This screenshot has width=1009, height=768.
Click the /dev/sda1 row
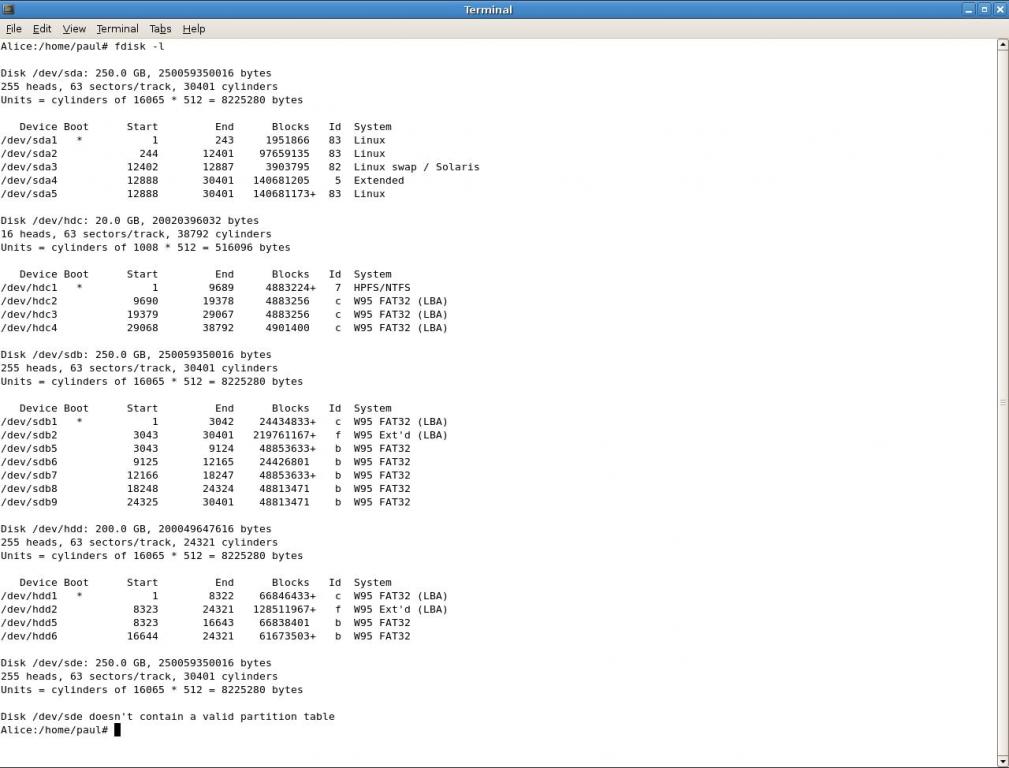(193, 140)
